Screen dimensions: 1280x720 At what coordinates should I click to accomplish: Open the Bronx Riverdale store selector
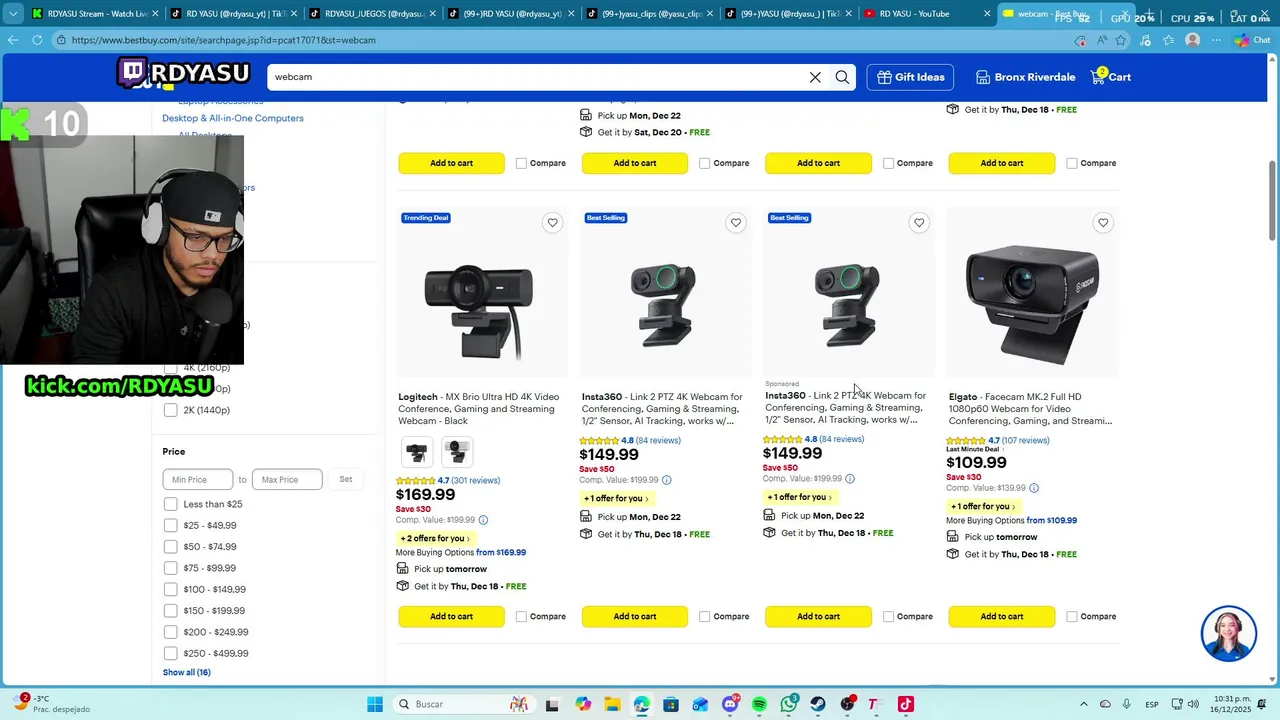(x=1025, y=77)
